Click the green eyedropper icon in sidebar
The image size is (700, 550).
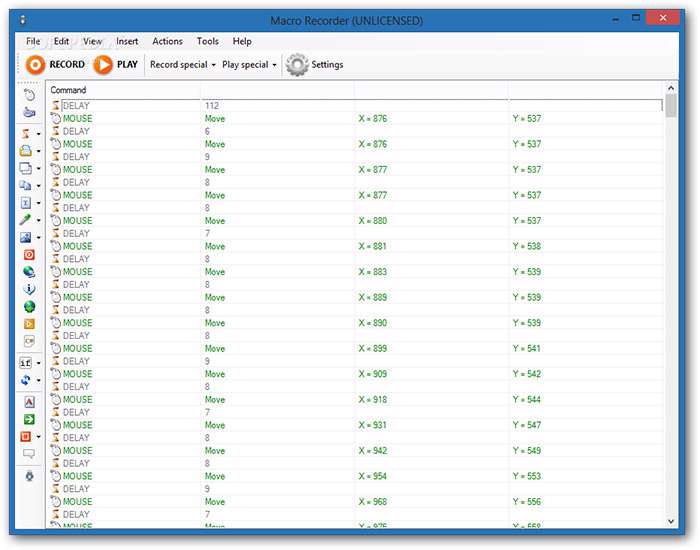27,220
